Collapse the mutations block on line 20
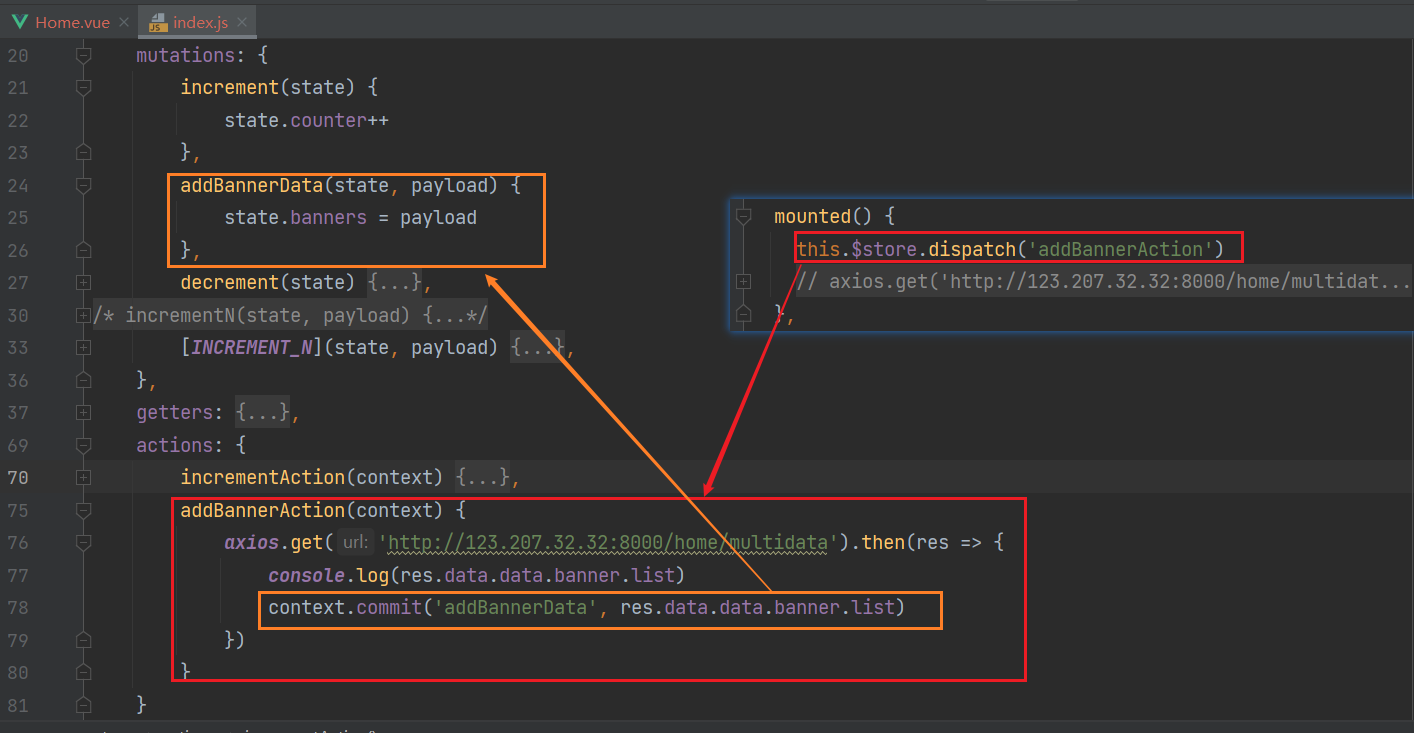This screenshot has width=1414, height=733. [83, 55]
